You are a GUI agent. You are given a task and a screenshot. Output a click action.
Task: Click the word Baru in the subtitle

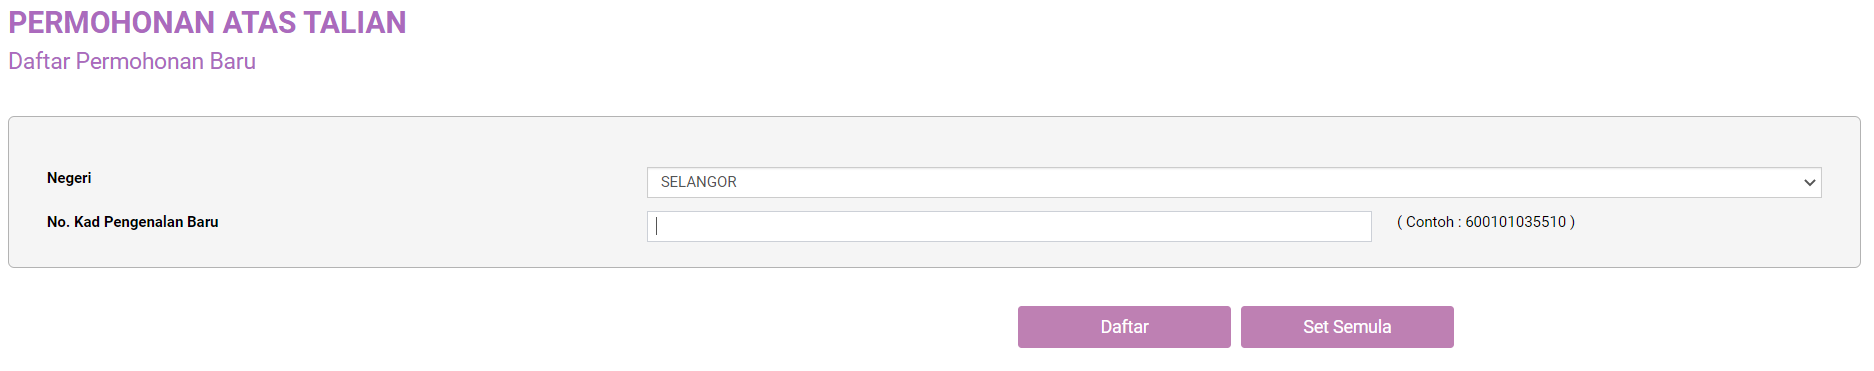[x=233, y=61]
